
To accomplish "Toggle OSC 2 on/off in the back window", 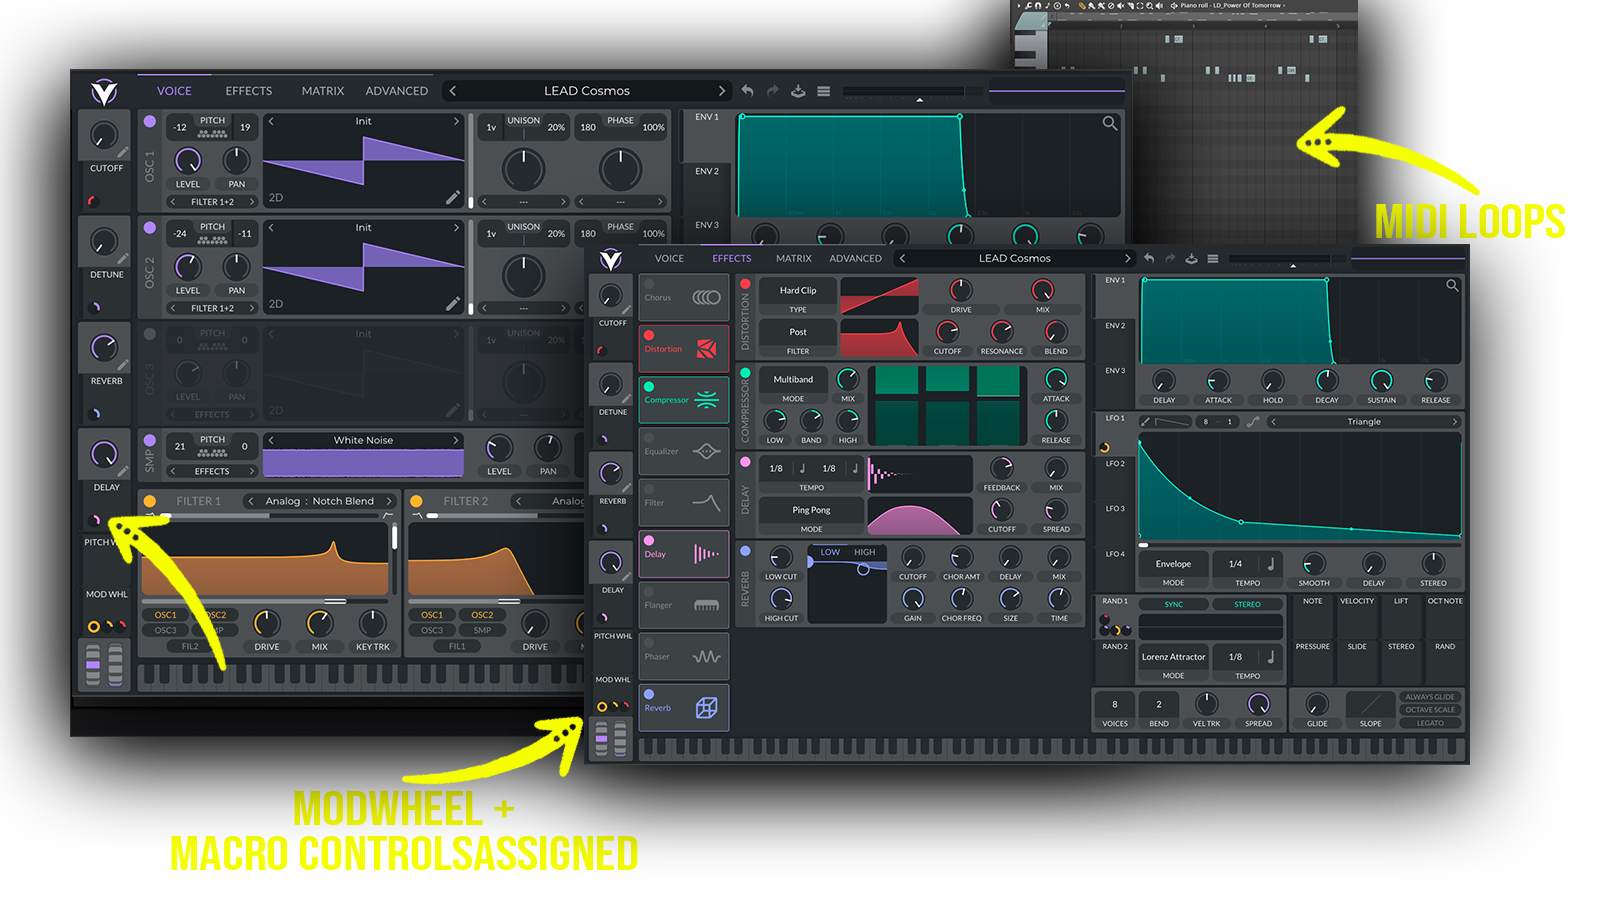I will tap(150, 228).
